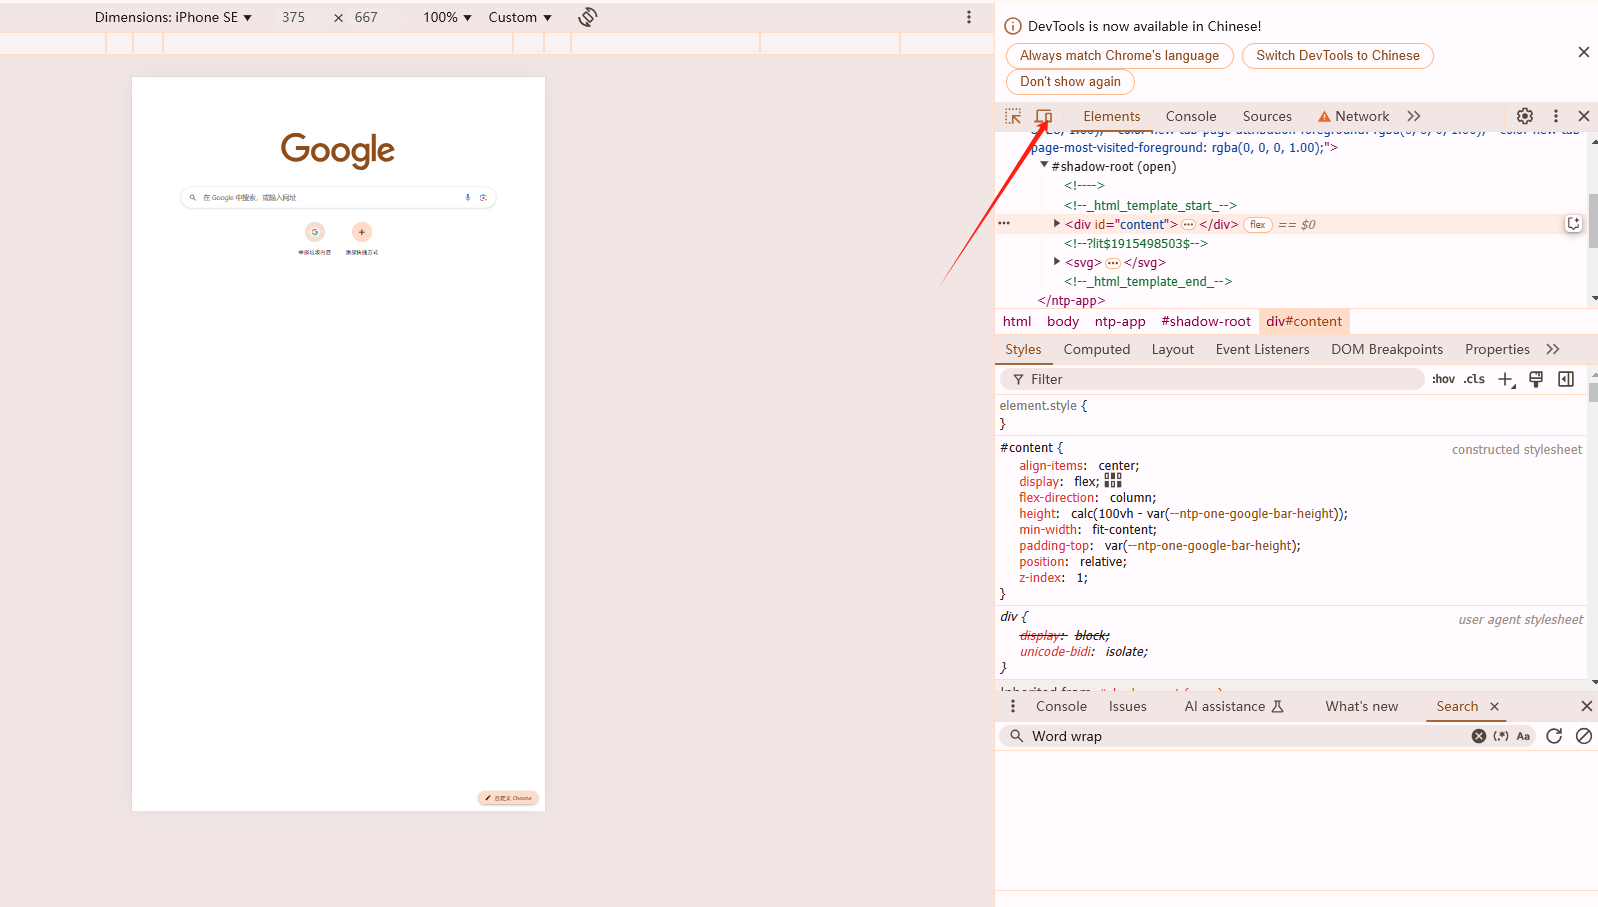Dismiss the DevTools language notification
This screenshot has width=1598, height=907.
pos(1583,52)
